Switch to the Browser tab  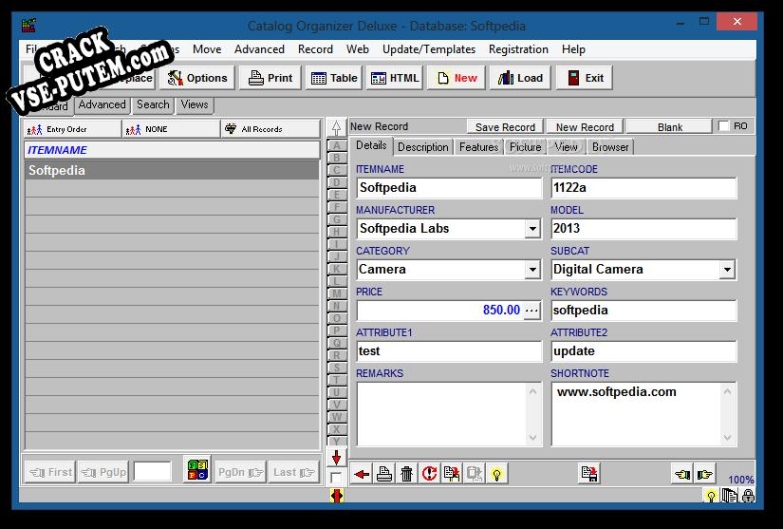[x=610, y=147]
